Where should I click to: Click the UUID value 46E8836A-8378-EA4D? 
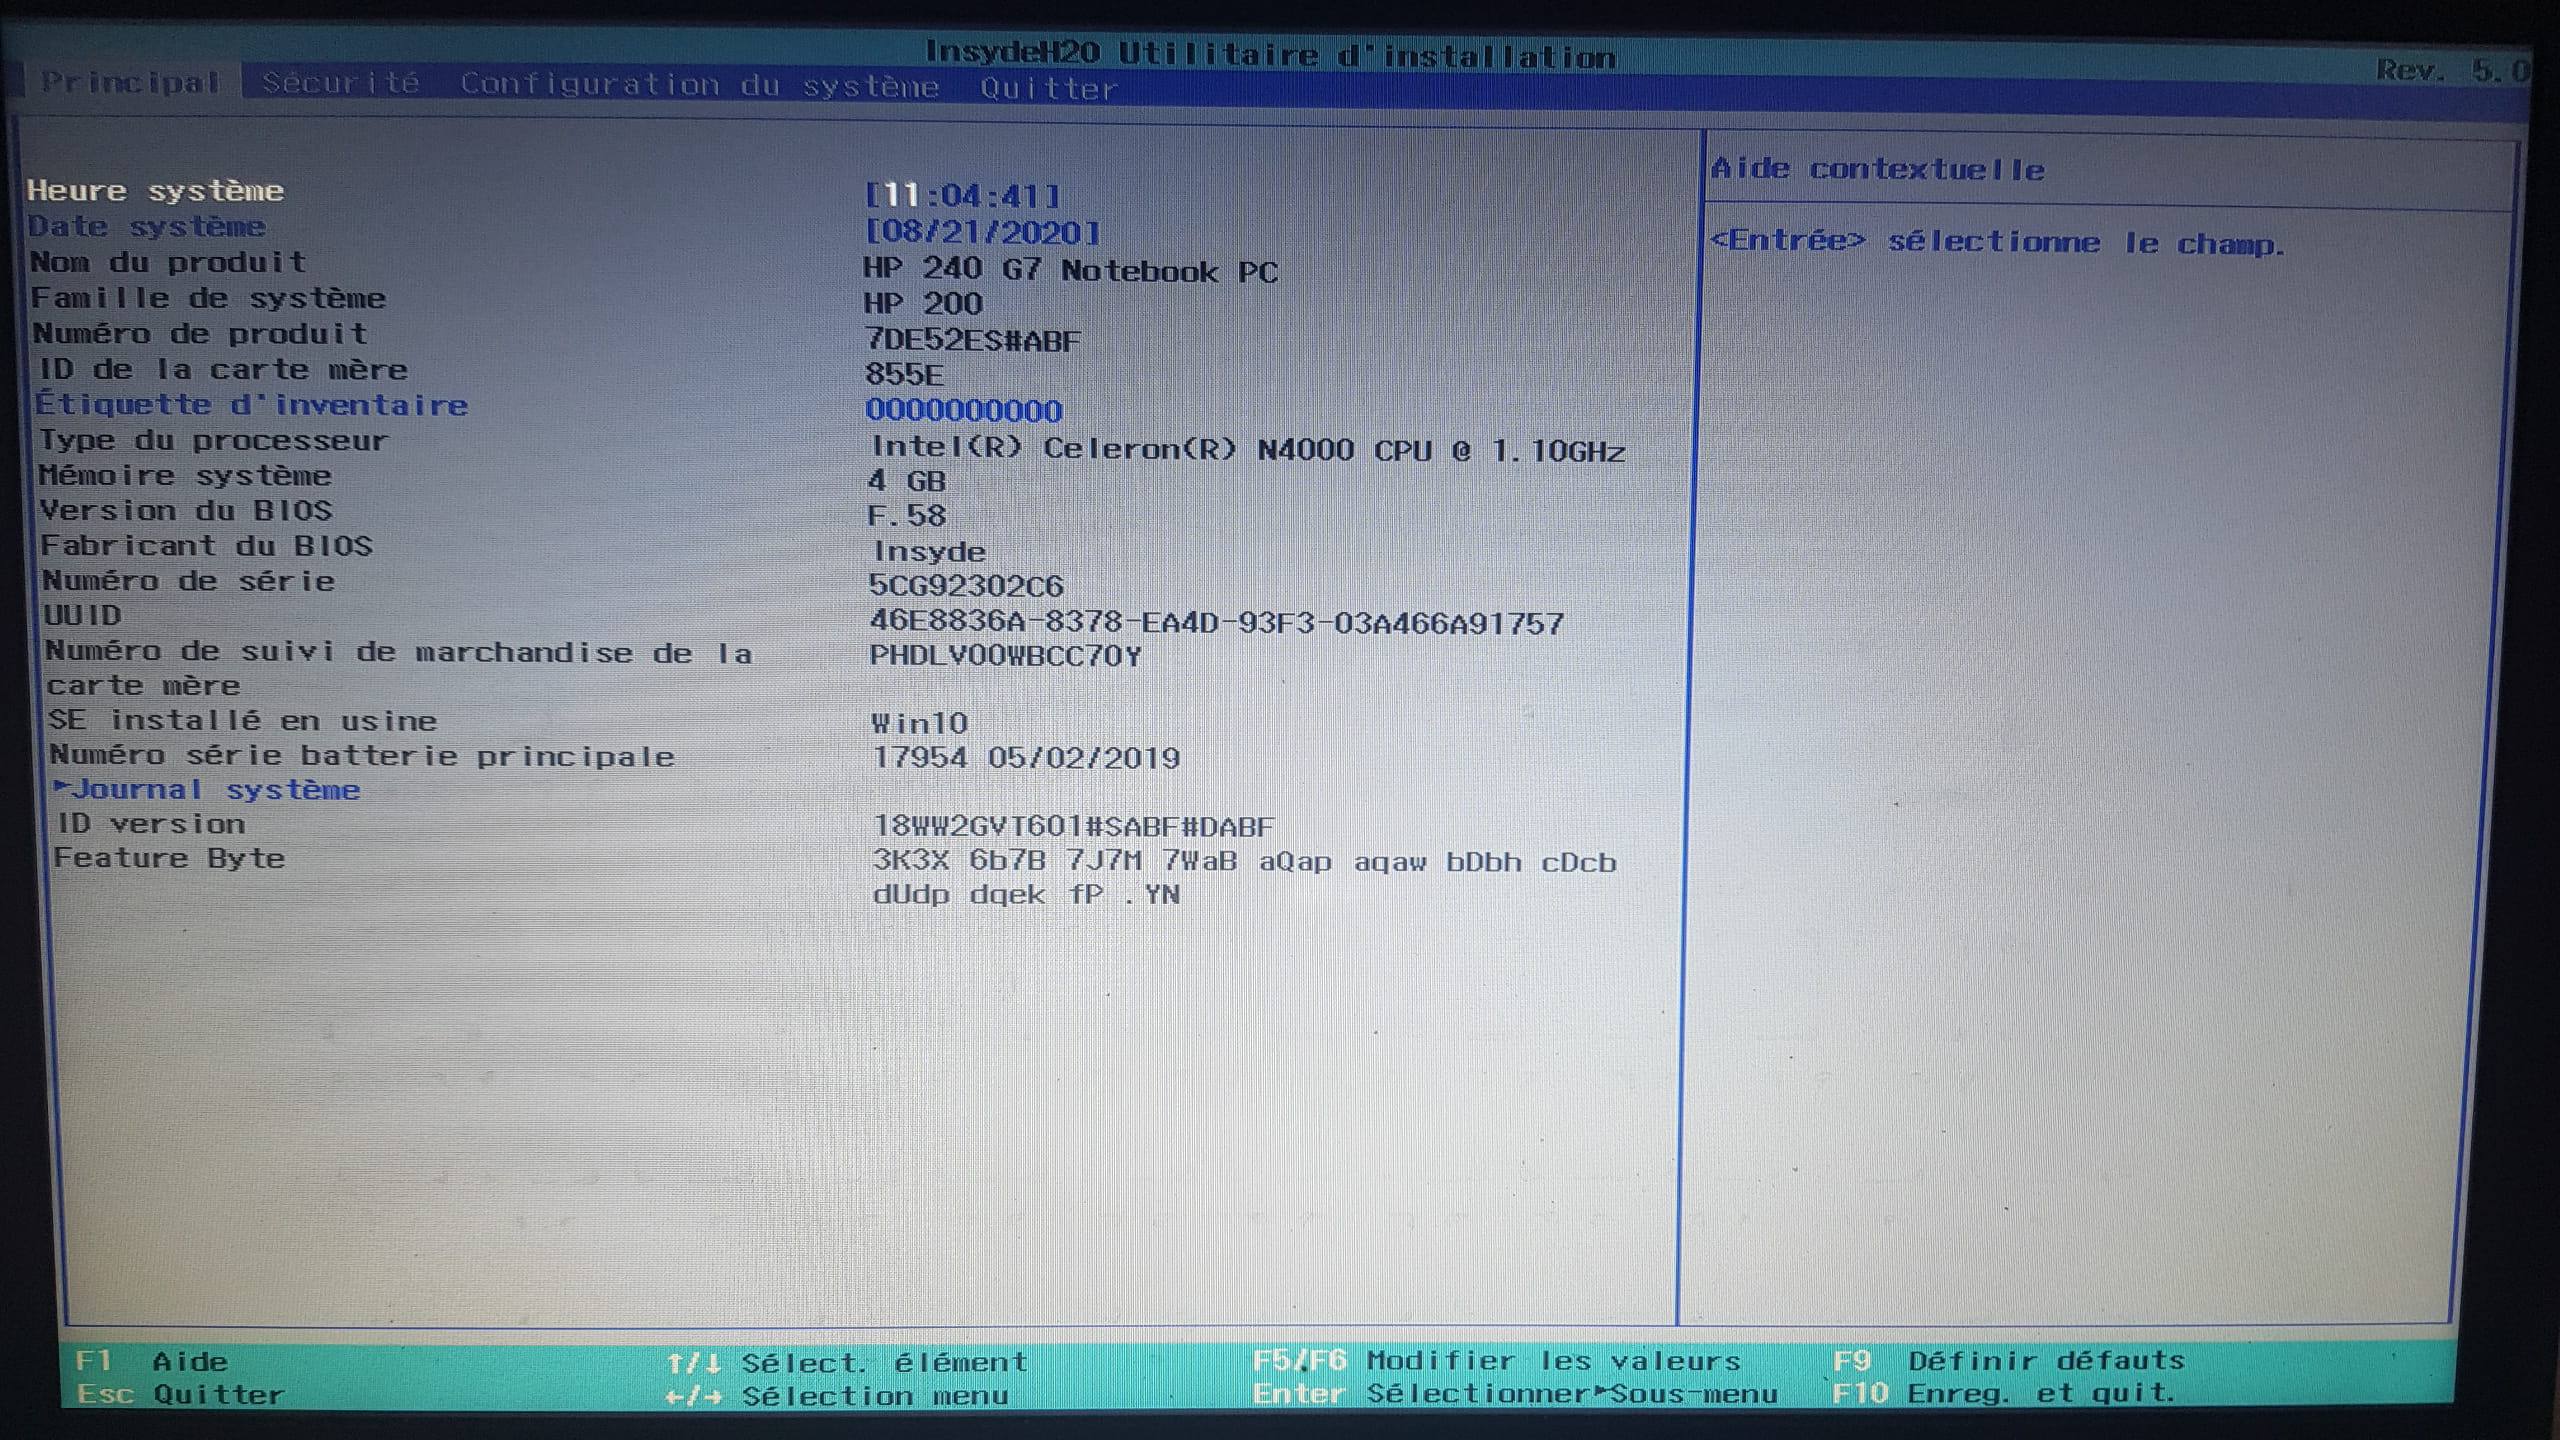1217,623
